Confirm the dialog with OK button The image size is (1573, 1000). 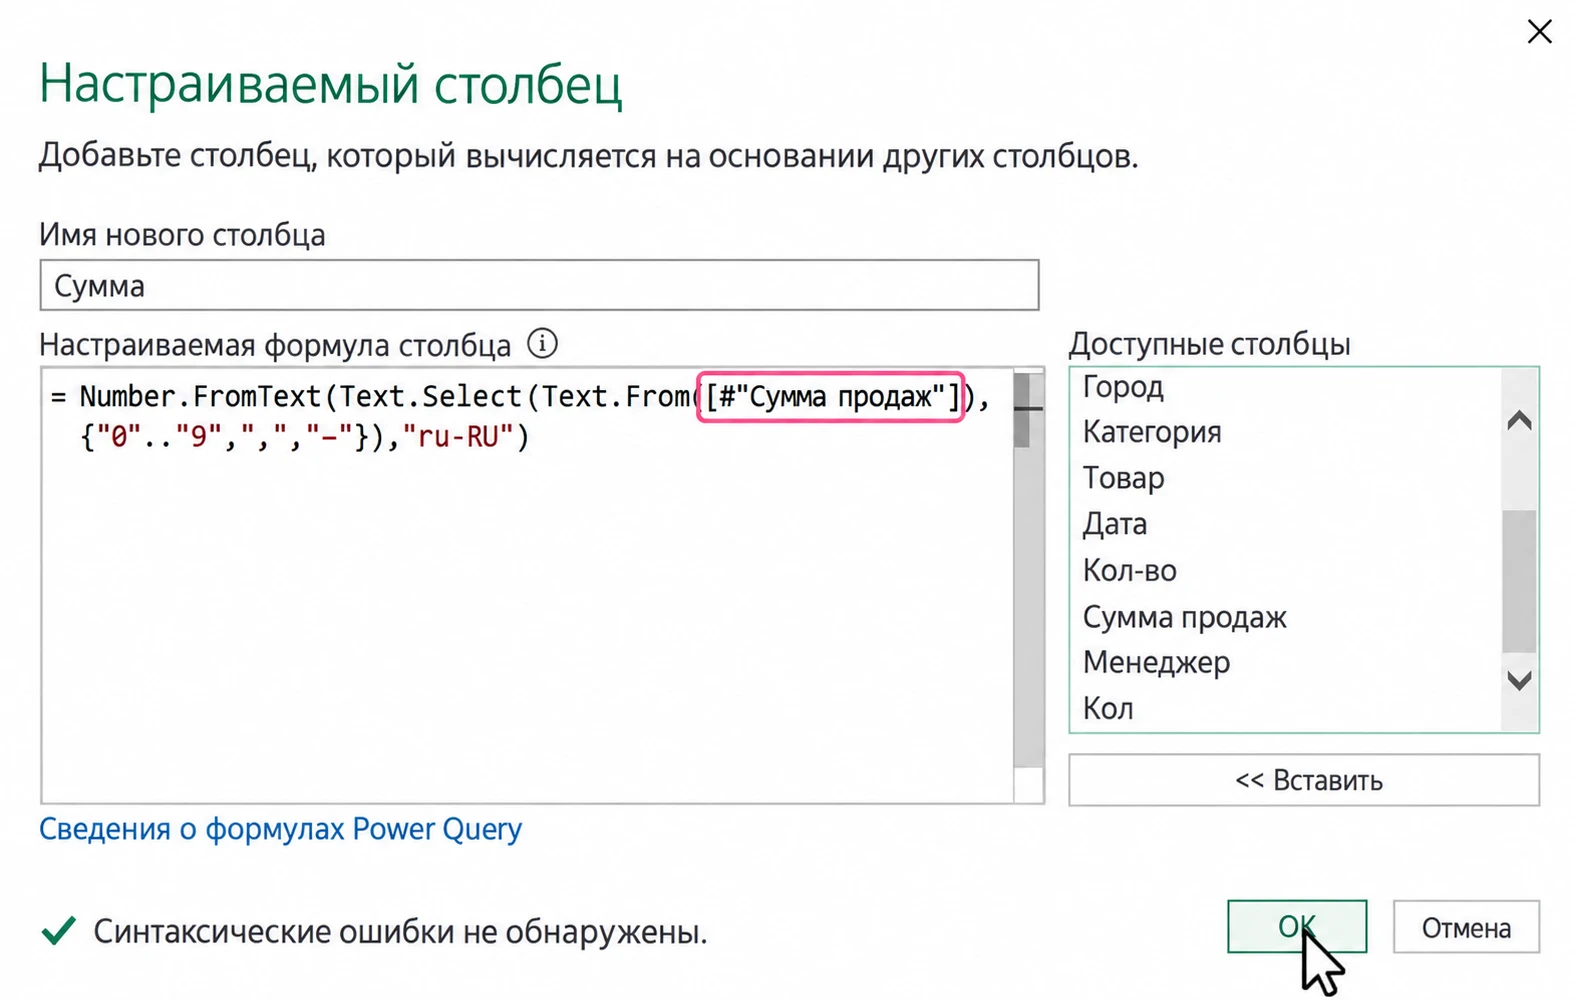click(x=1297, y=927)
